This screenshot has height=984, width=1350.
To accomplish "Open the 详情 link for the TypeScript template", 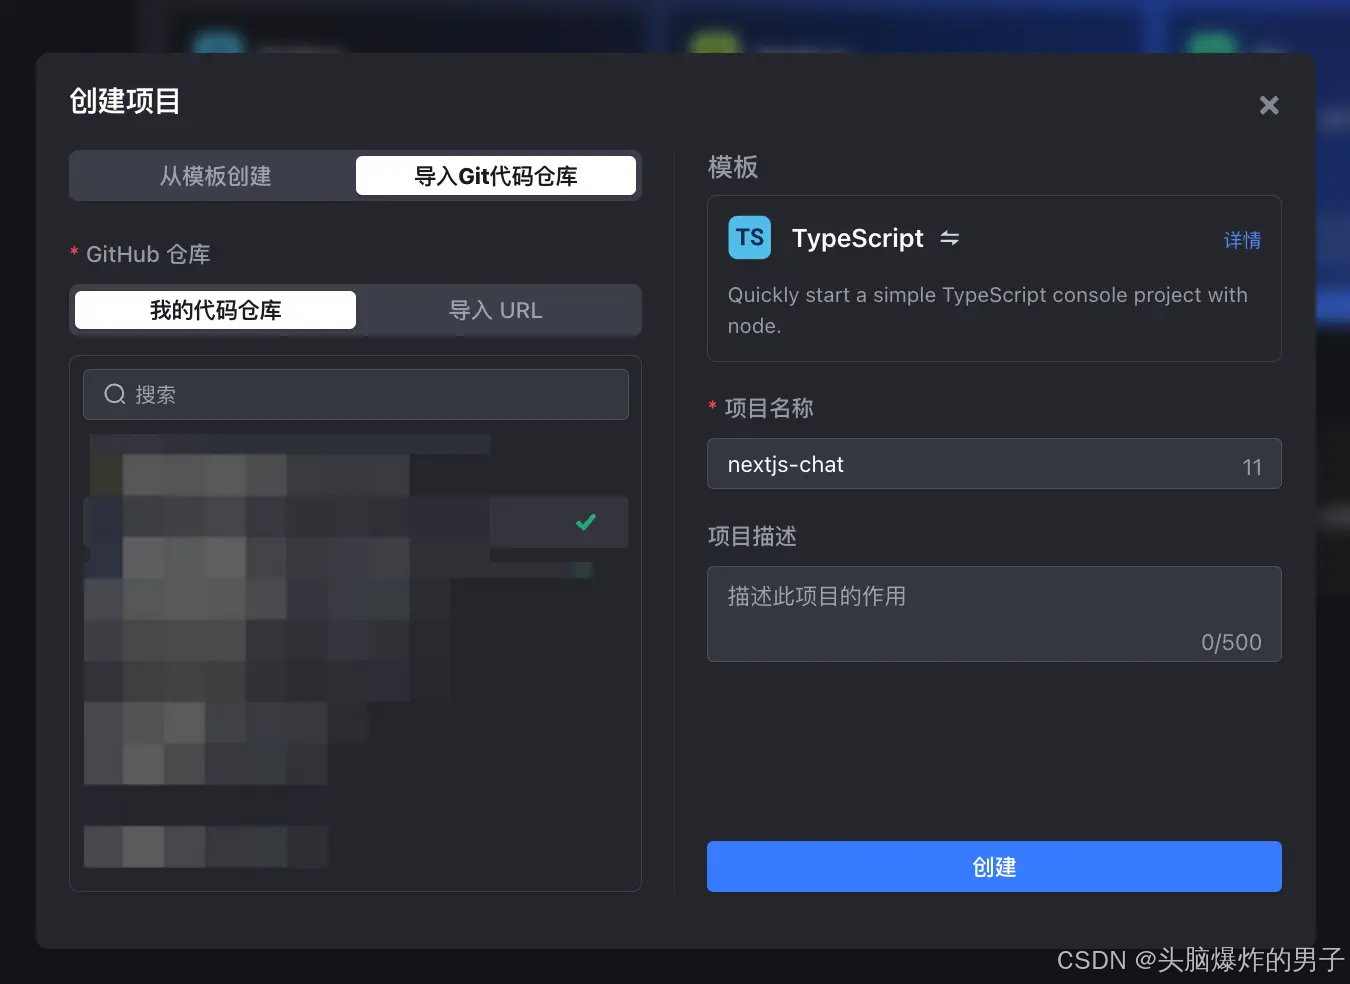I will coord(1242,240).
